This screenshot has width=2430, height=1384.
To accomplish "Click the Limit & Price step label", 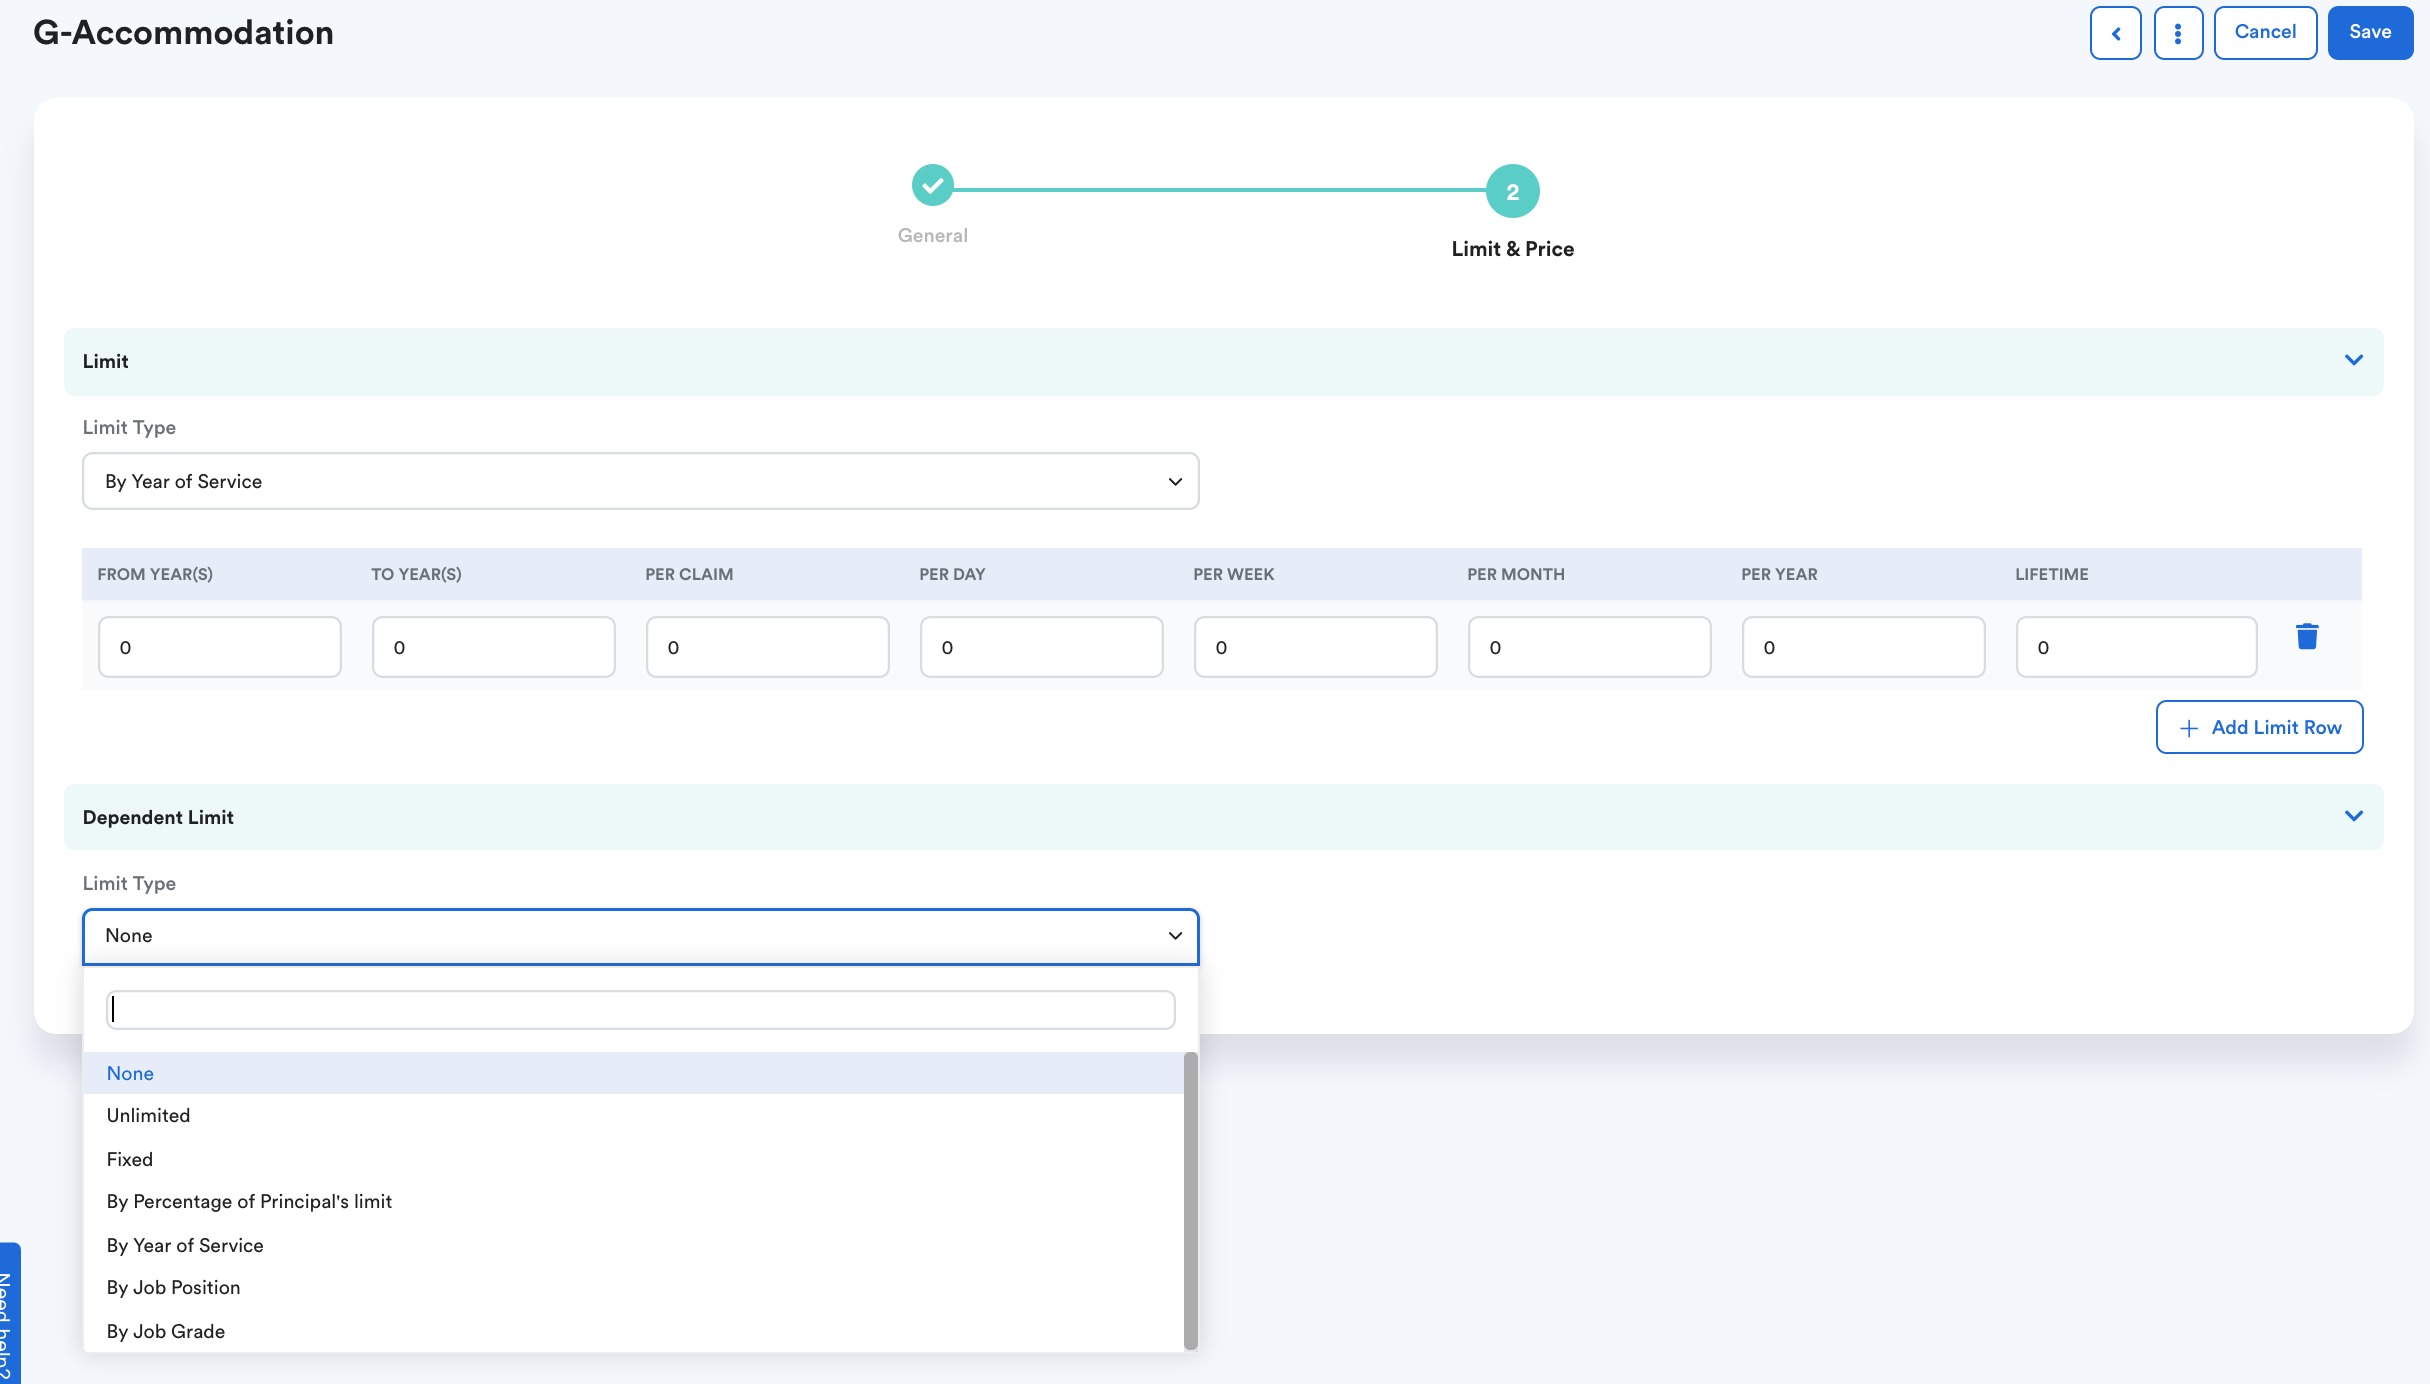I will click(1512, 249).
